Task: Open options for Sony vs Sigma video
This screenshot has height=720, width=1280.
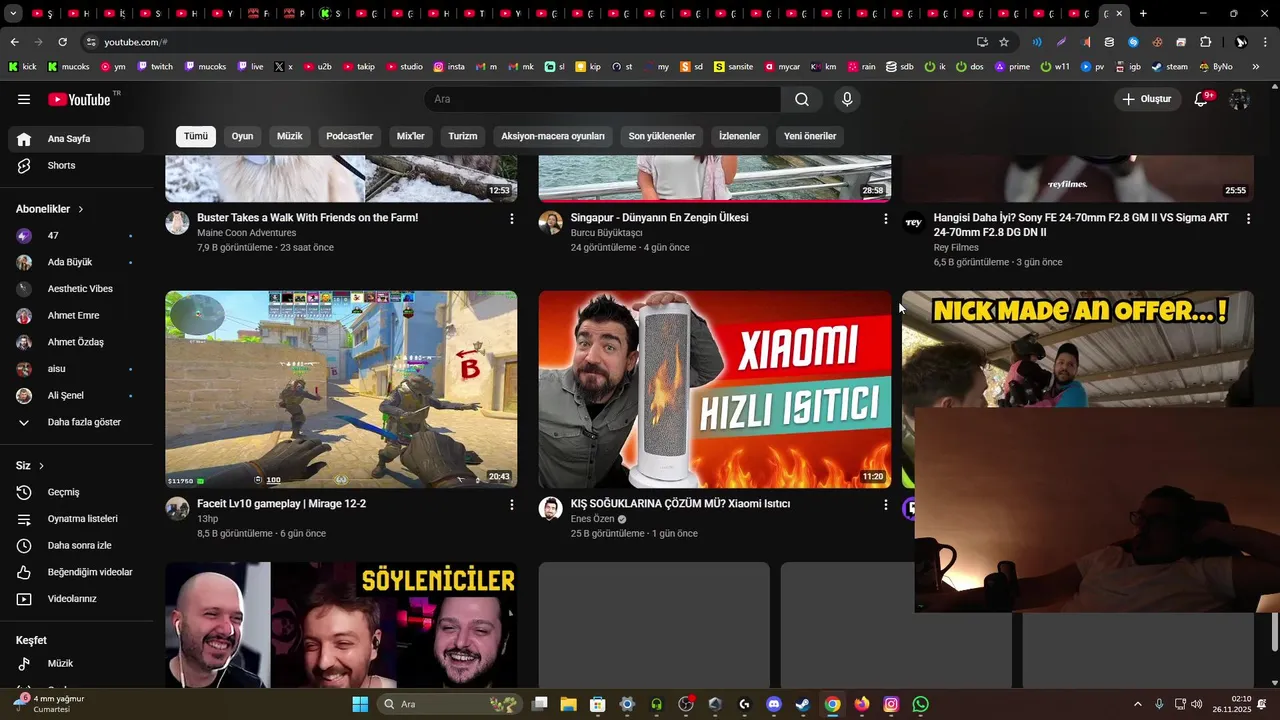Action: tap(1248, 218)
